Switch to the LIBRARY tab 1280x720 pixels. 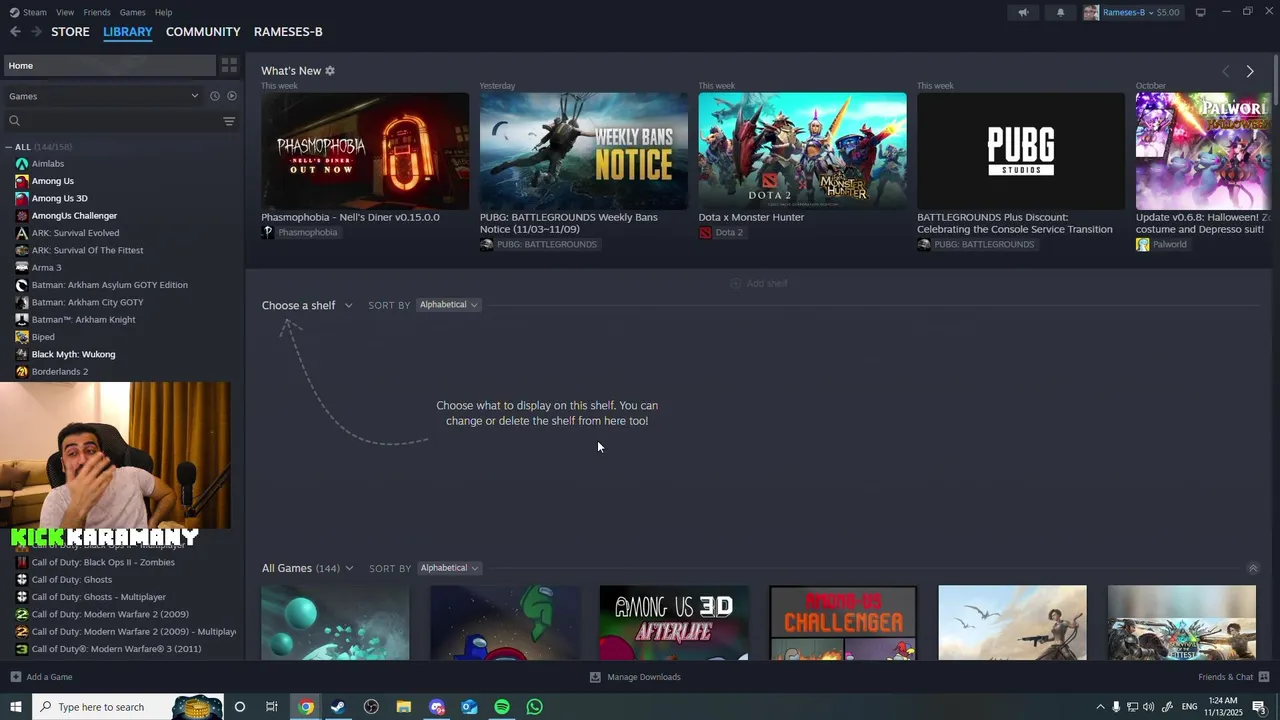(x=128, y=32)
